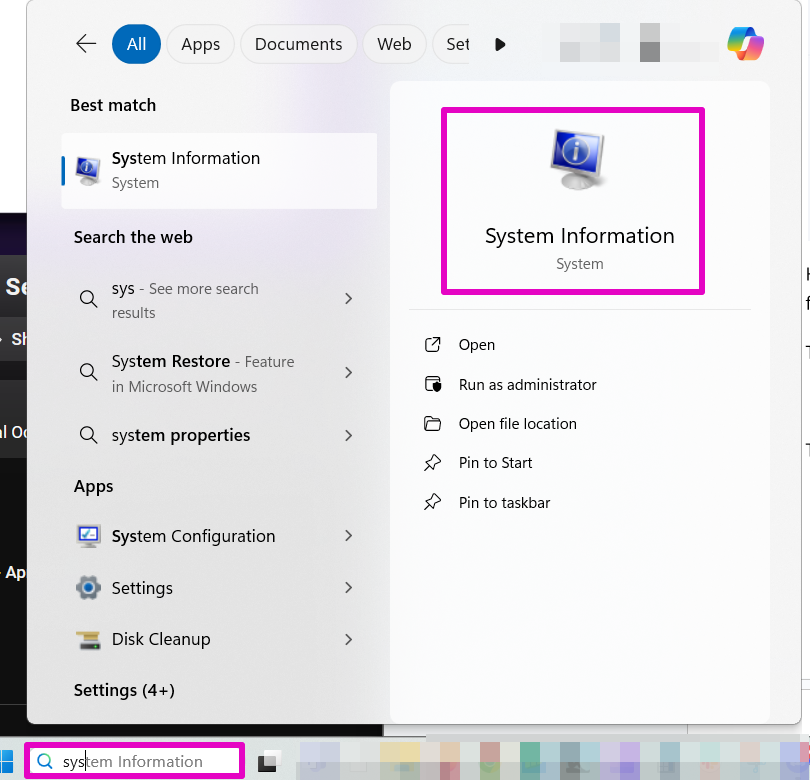
Task: Click the Pin to Start pin icon
Action: 432,463
